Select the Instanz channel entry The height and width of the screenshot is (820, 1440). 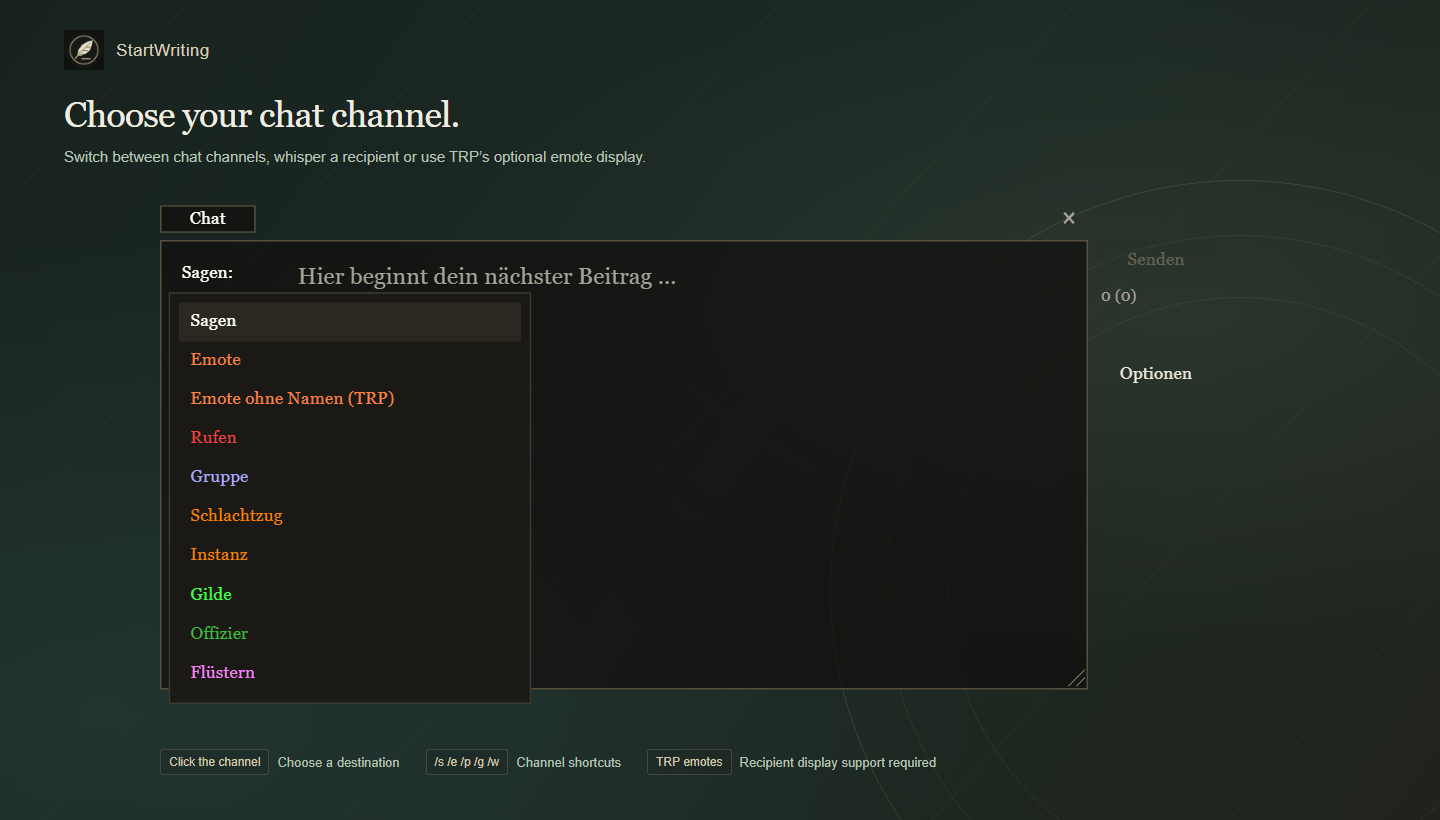click(350, 555)
